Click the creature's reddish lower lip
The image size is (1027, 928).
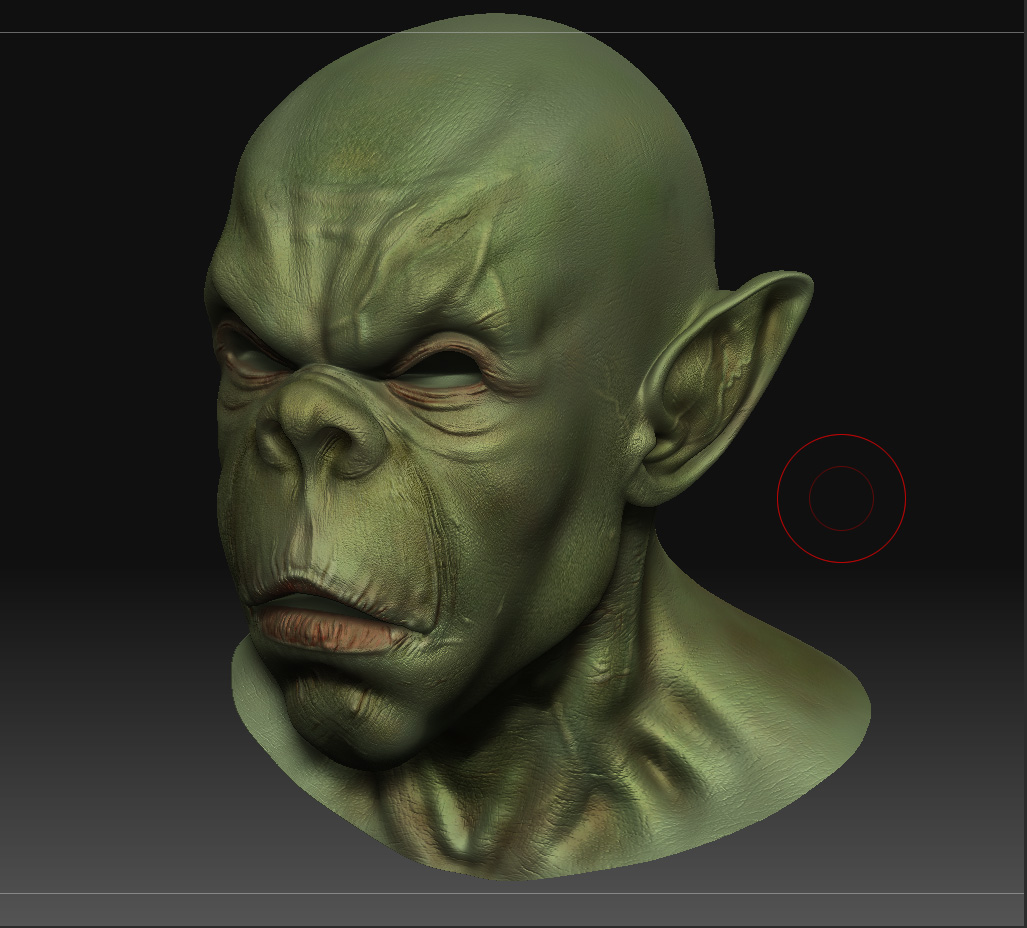pos(331,627)
